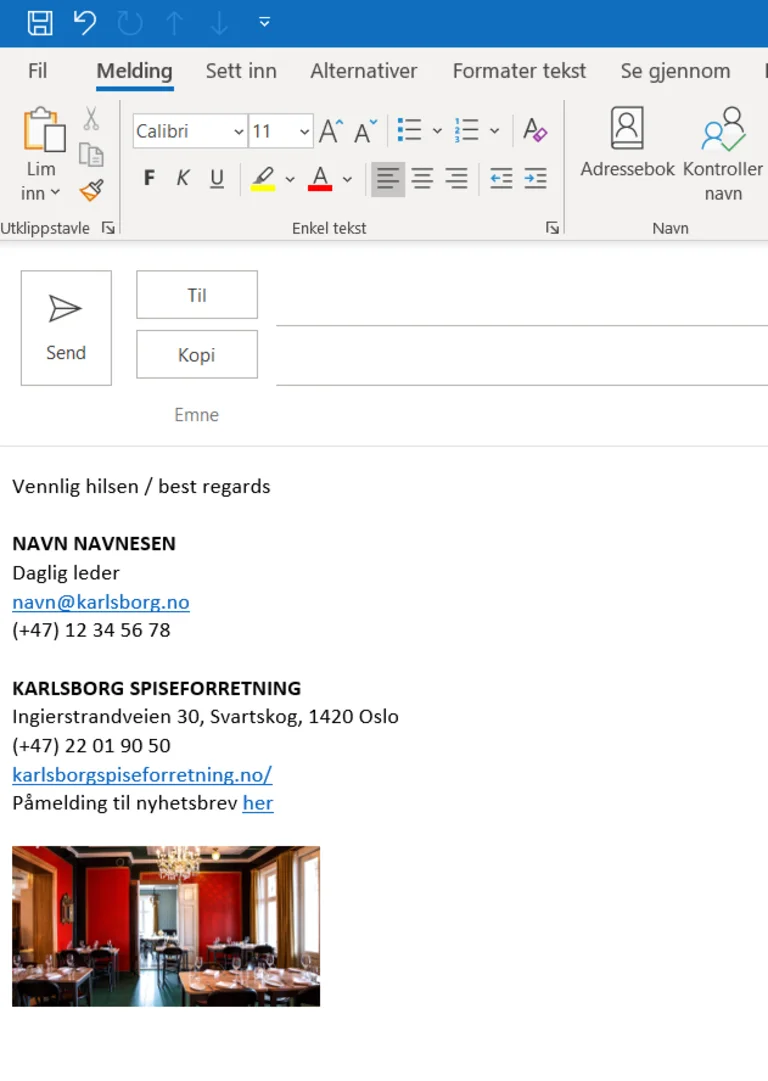Select the Format Painter brush icon

91,190
